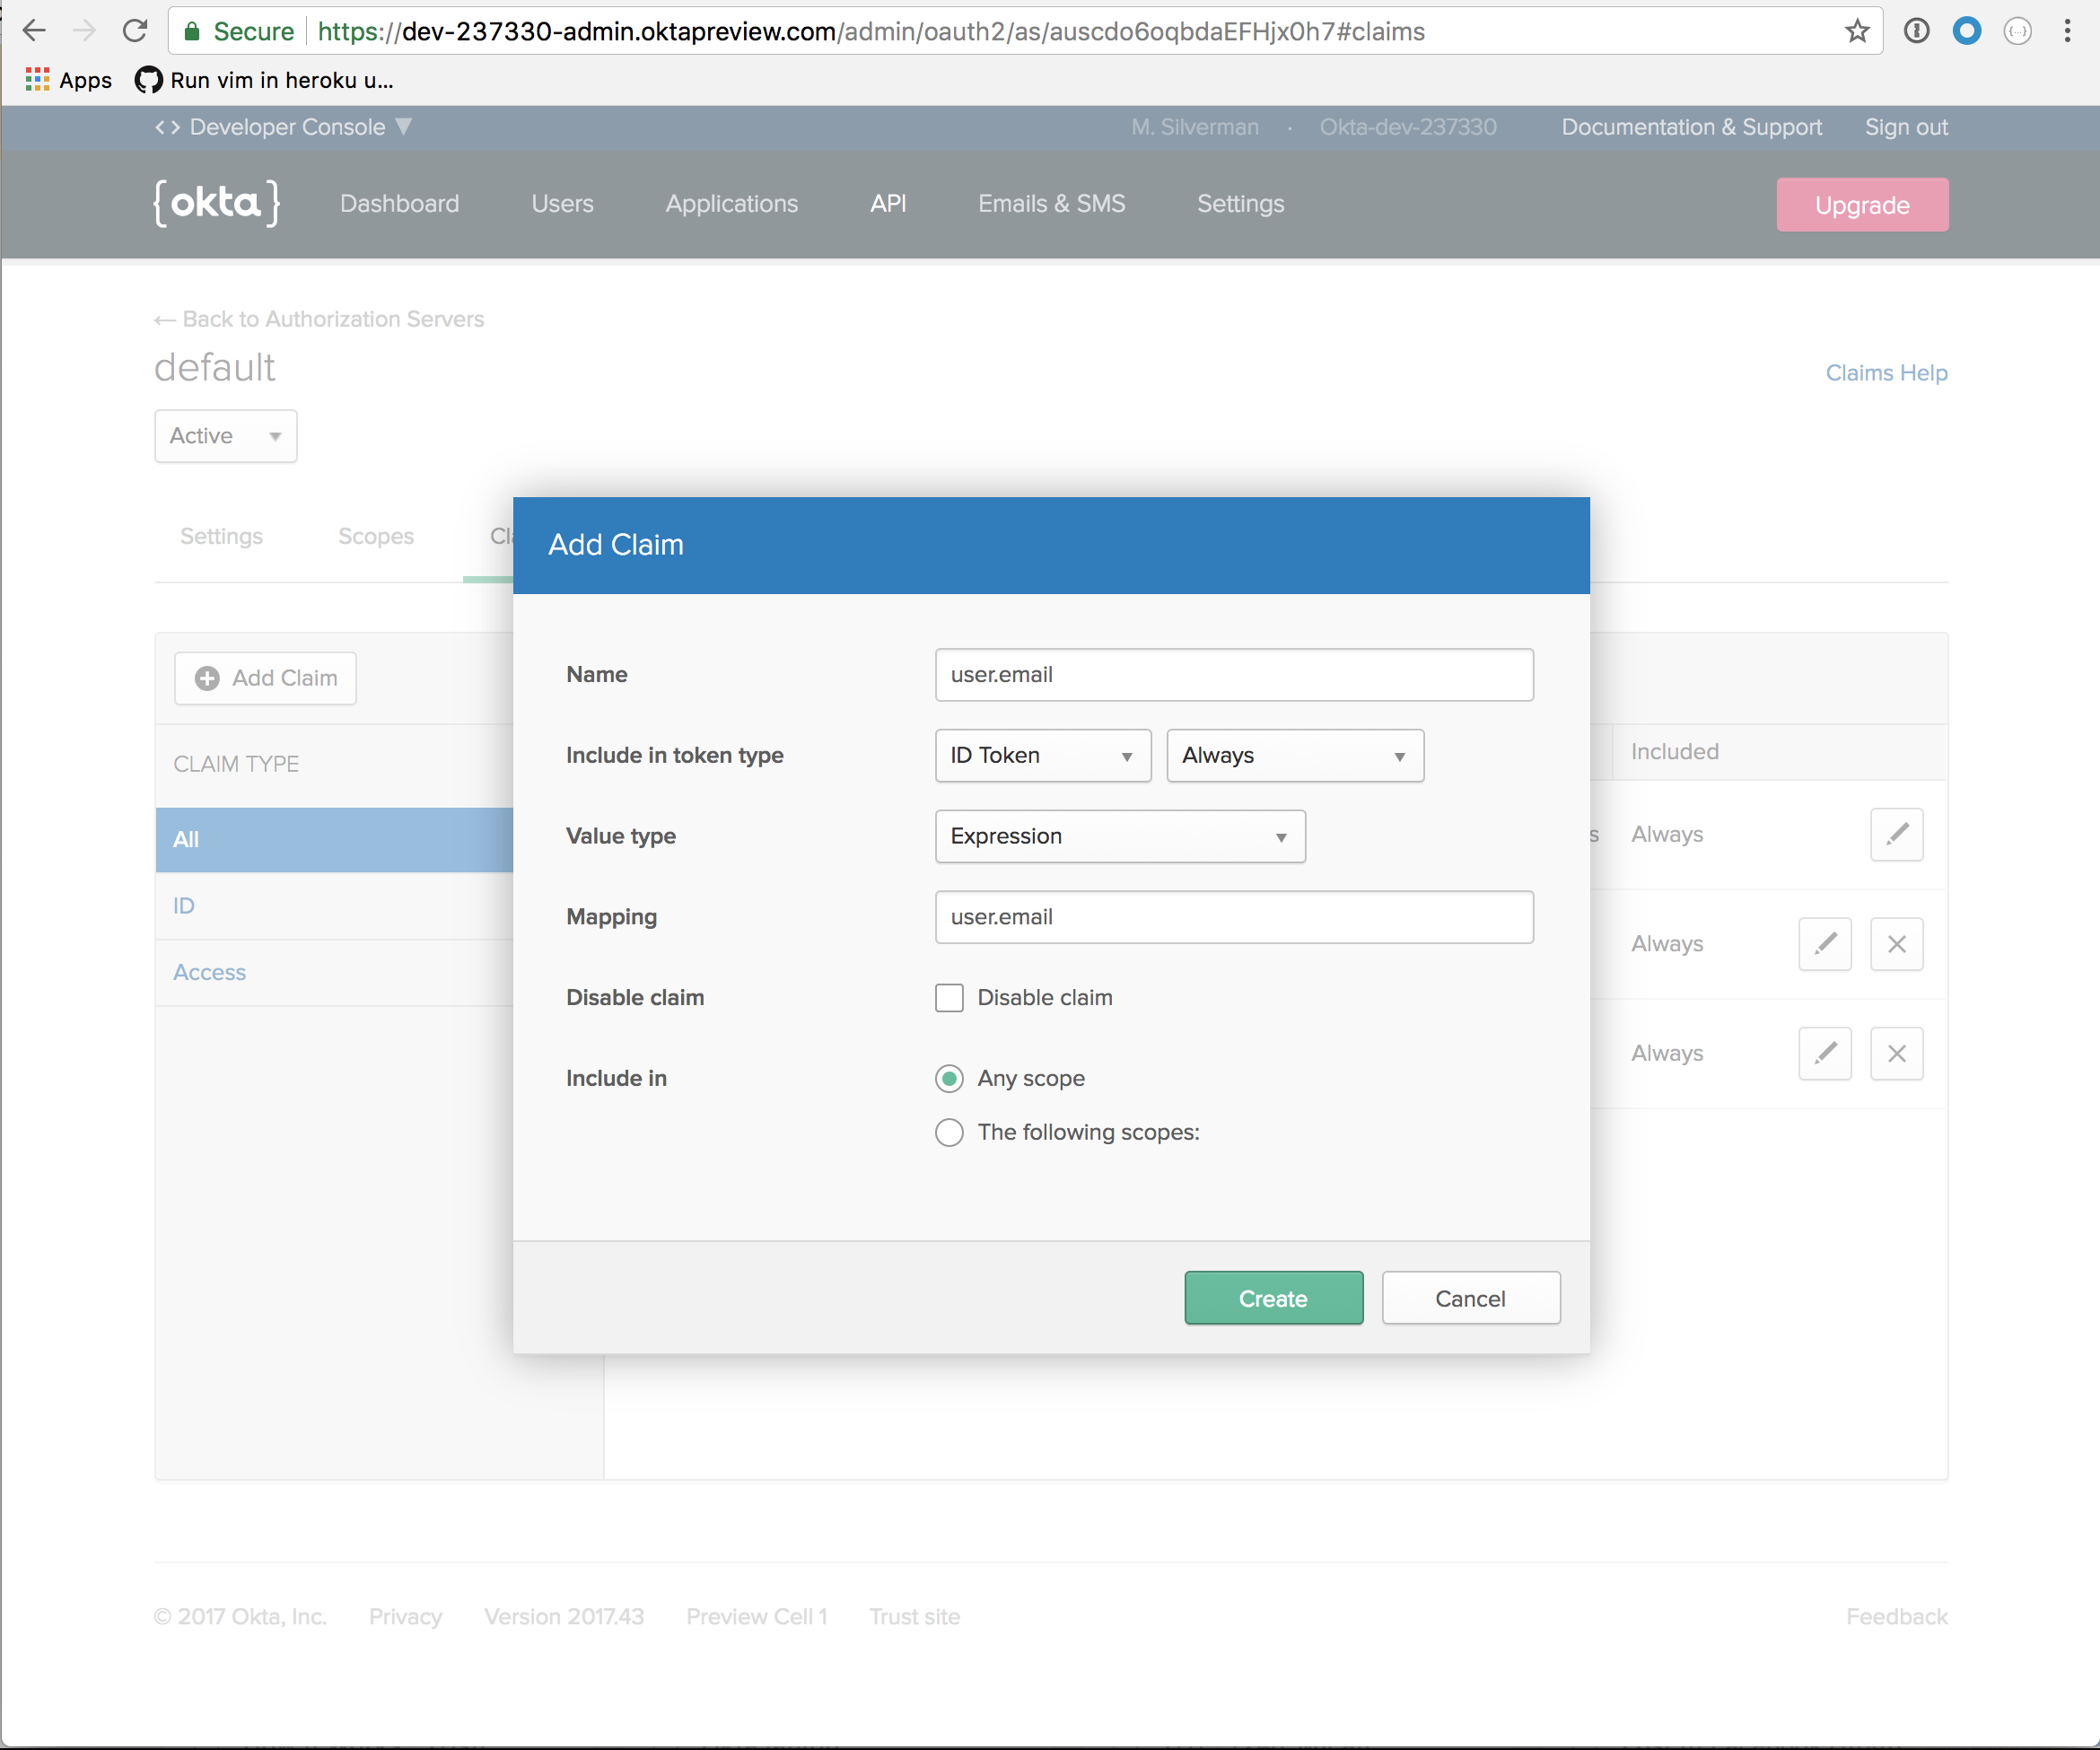Select The following scopes radio option
Screen dimensions: 2100x1750
[x=949, y=1132]
